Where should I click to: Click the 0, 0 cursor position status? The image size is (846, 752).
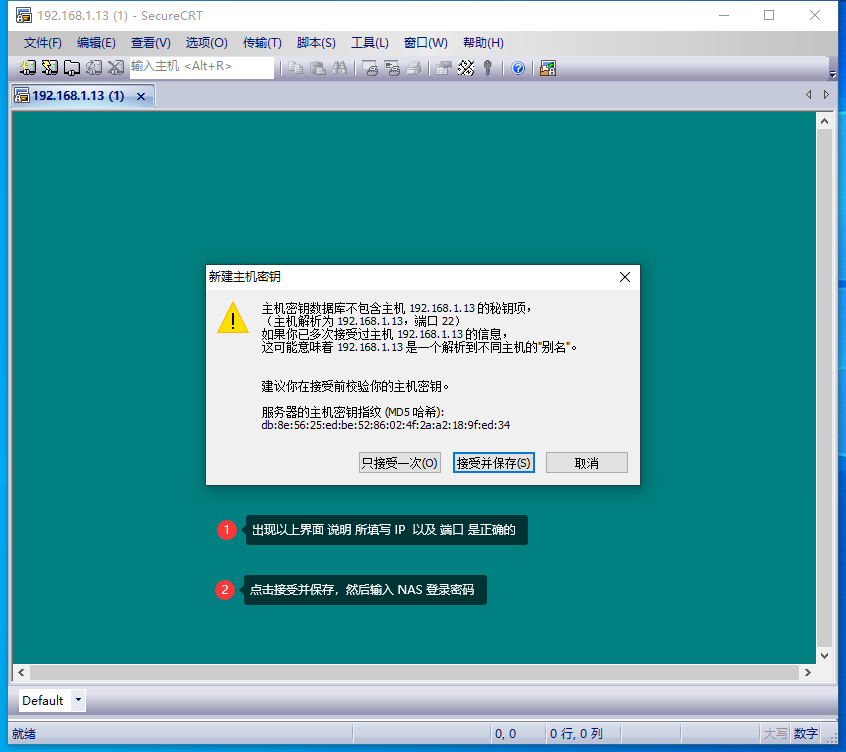[x=506, y=734]
